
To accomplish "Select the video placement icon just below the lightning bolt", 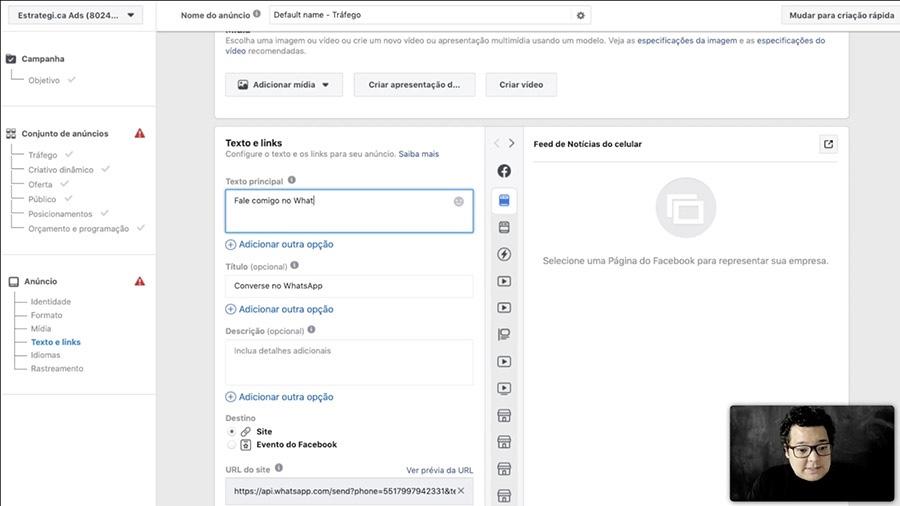I will (x=504, y=281).
